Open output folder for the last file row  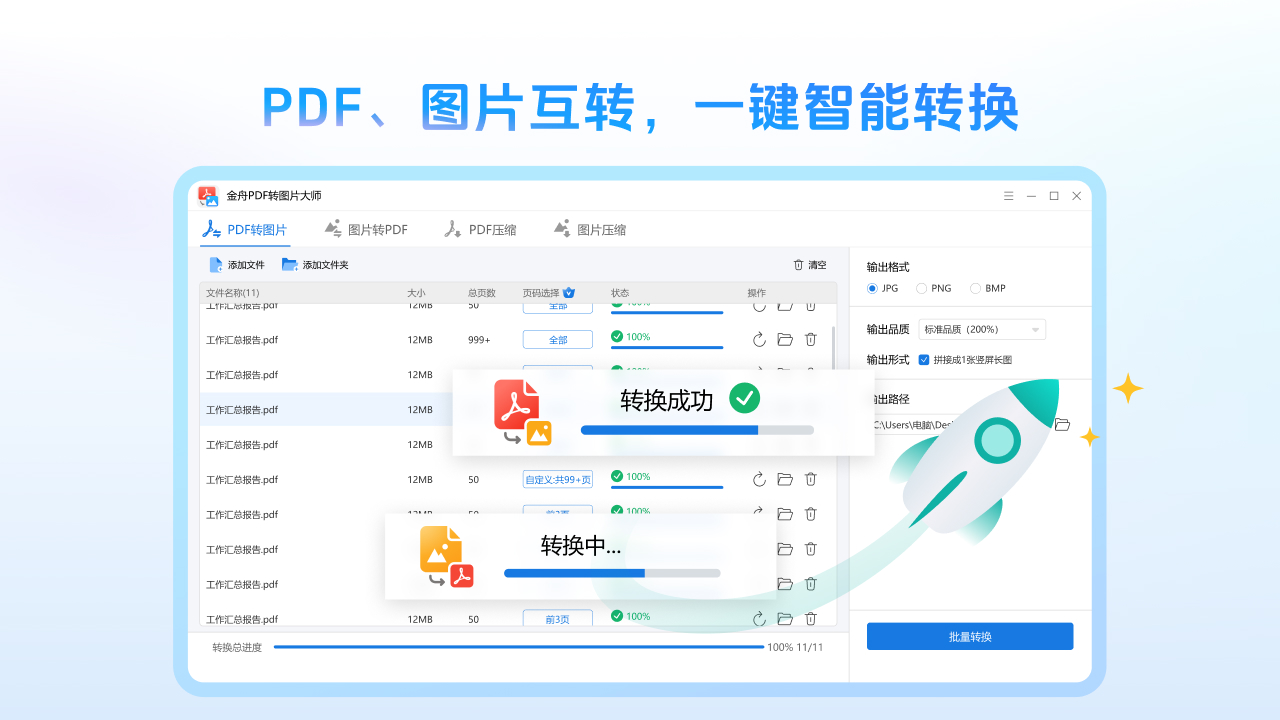(x=784, y=618)
